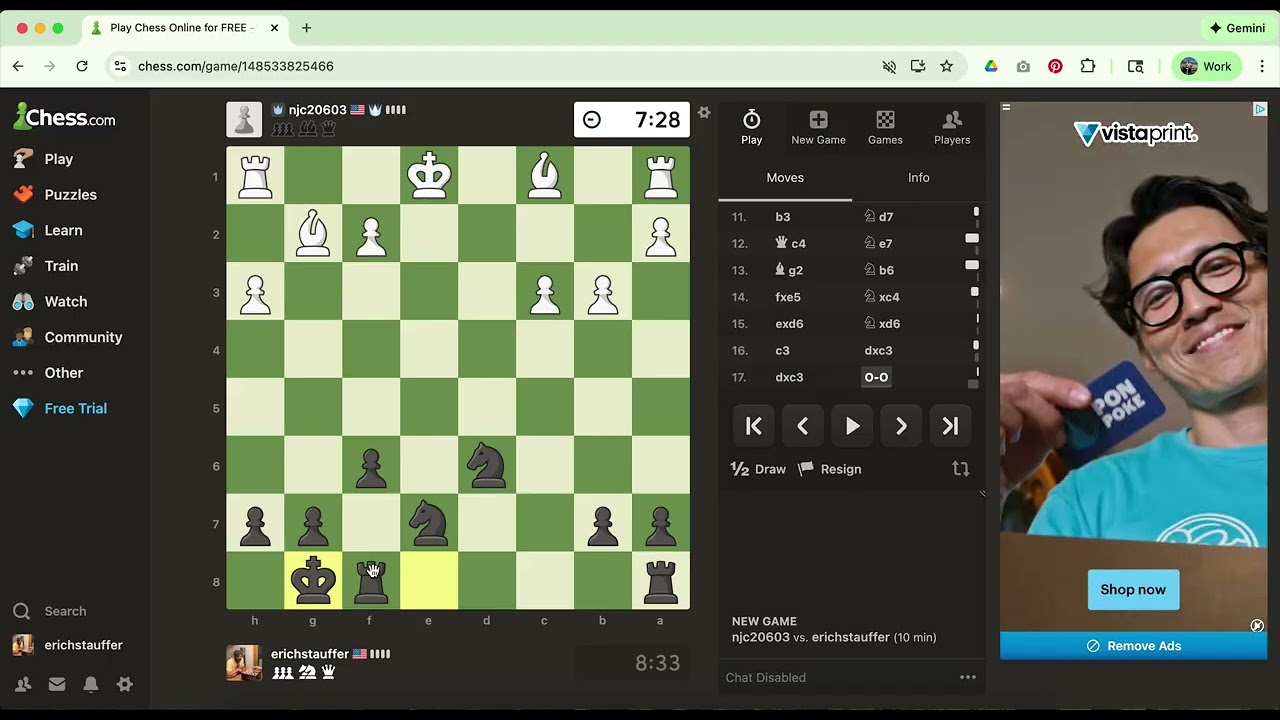Open the Games tab

click(x=885, y=127)
